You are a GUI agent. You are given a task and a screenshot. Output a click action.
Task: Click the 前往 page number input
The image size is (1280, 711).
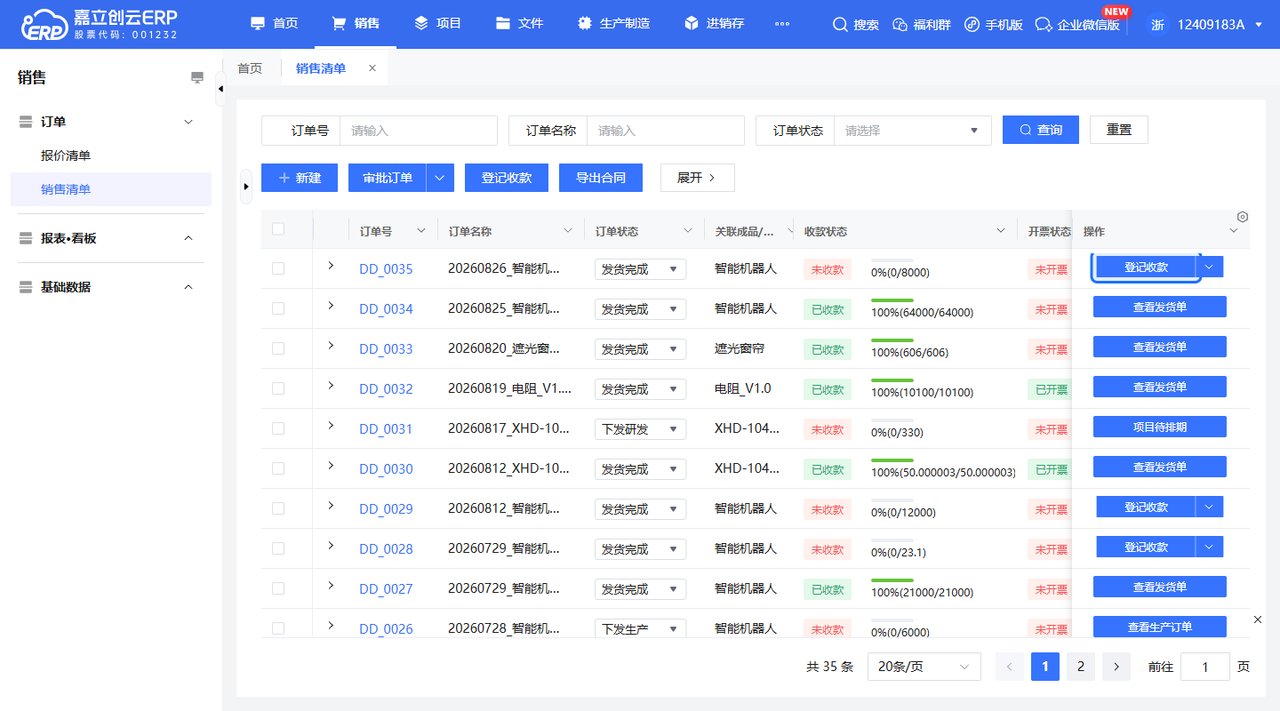(x=1205, y=667)
